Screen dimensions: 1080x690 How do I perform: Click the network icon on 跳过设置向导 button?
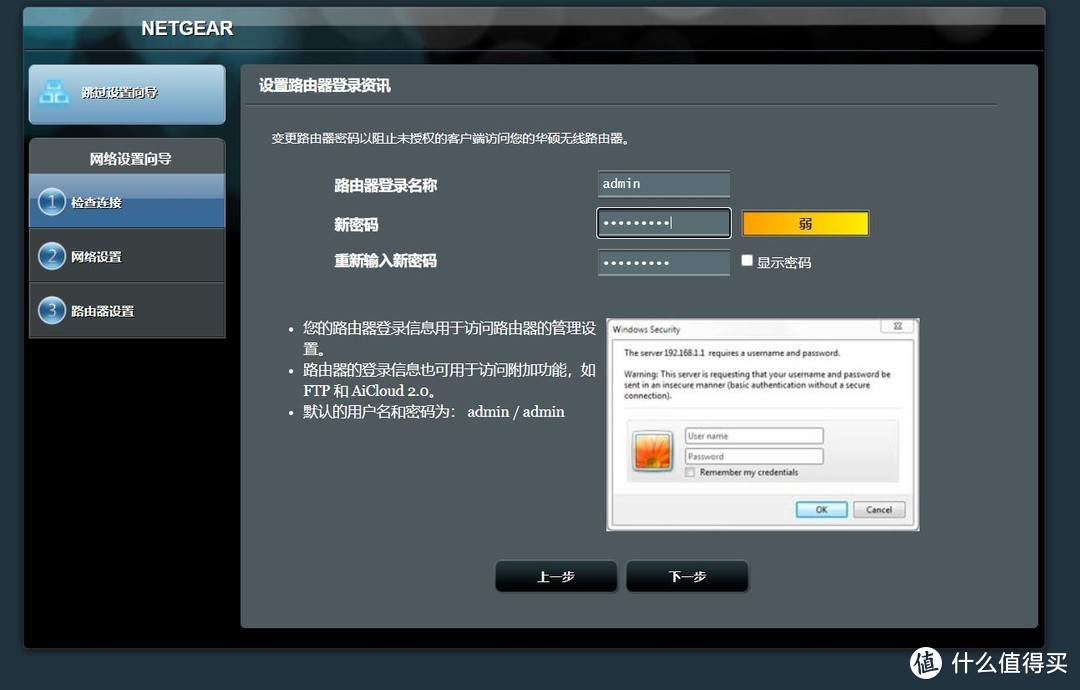click(55, 93)
